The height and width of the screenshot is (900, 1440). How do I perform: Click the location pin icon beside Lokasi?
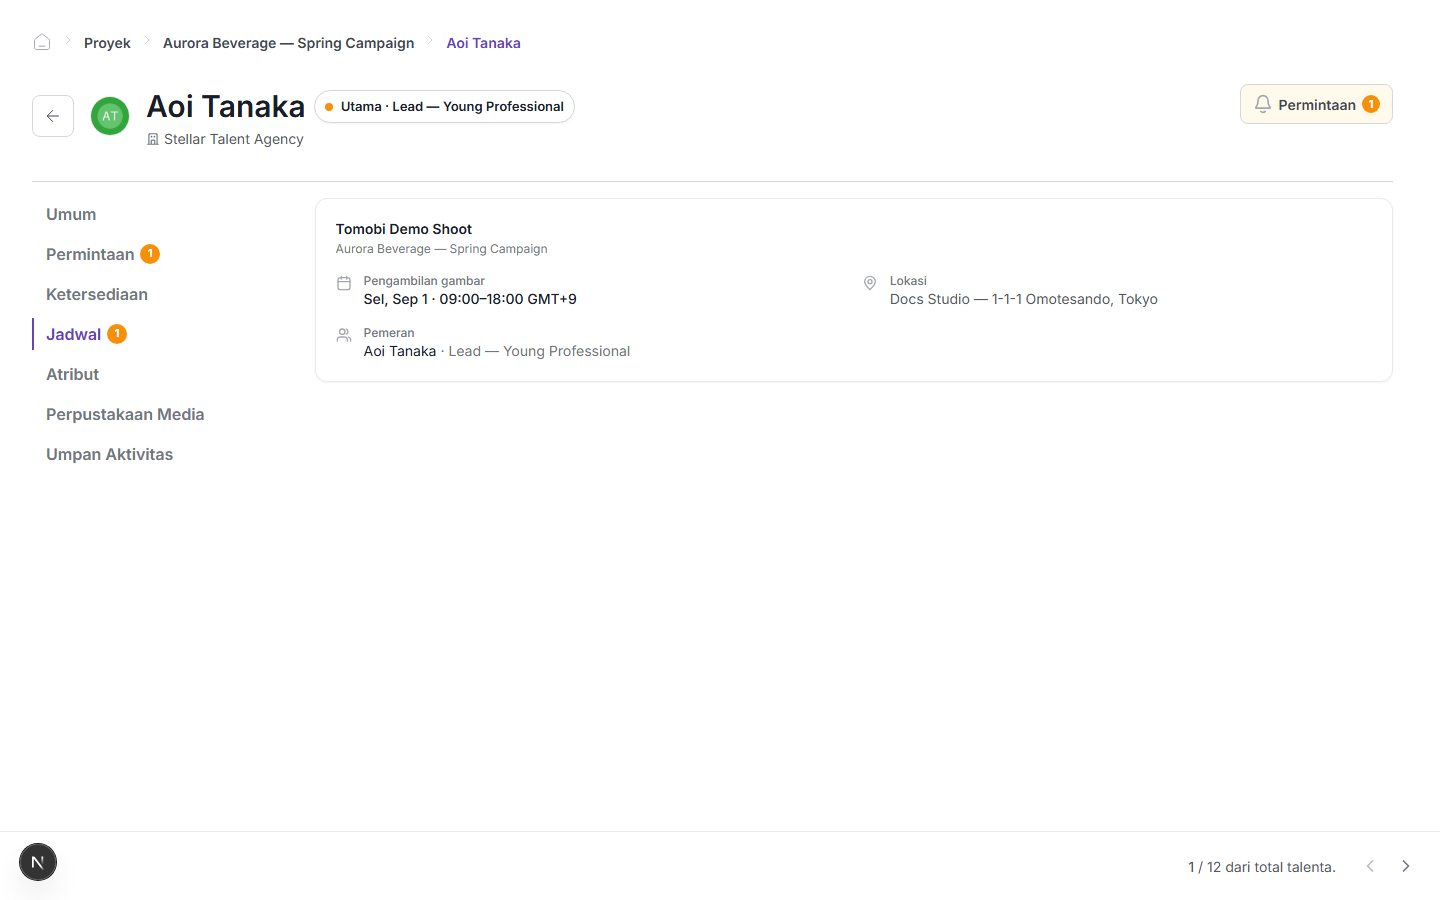(x=870, y=283)
